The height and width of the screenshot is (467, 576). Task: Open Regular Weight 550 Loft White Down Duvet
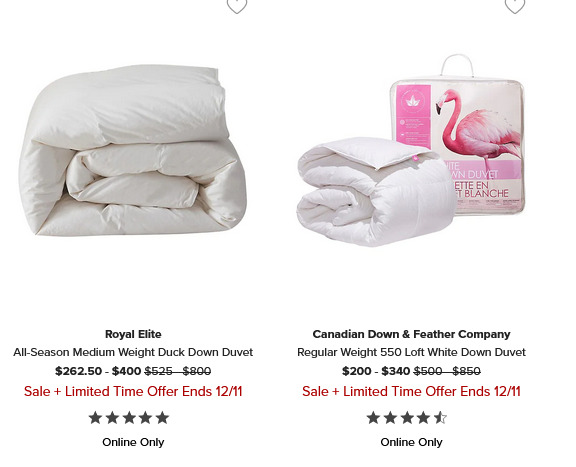411,352
